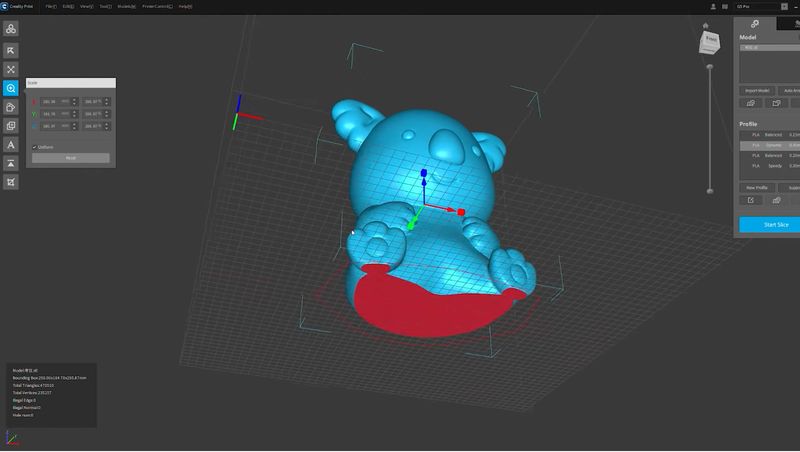The image size is (800, 452).
Task: Select the overlapping squares clone tool
Action: (x=11, y=126)
